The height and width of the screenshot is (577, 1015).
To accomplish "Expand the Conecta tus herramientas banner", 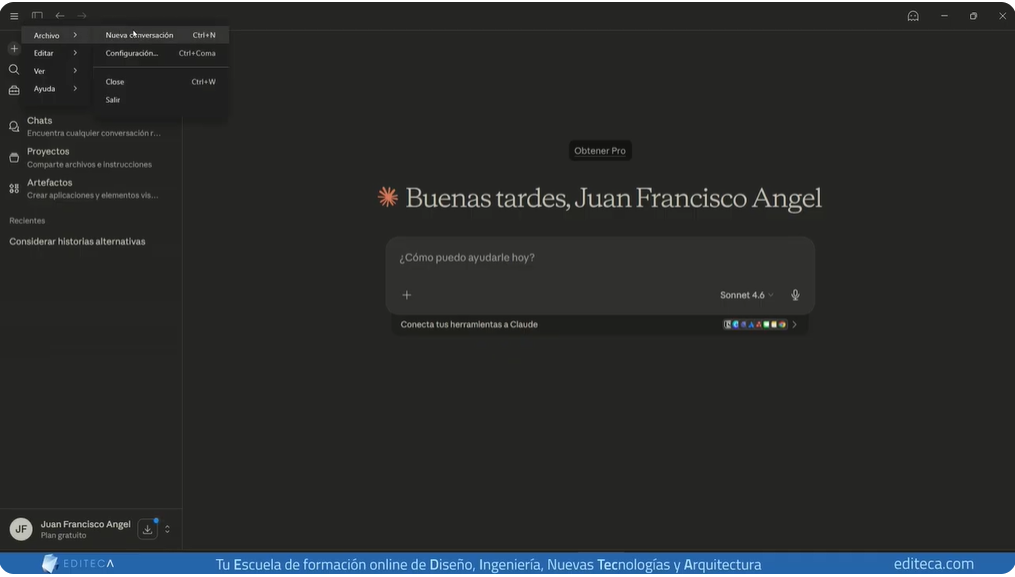I will (x=795, y=324).
